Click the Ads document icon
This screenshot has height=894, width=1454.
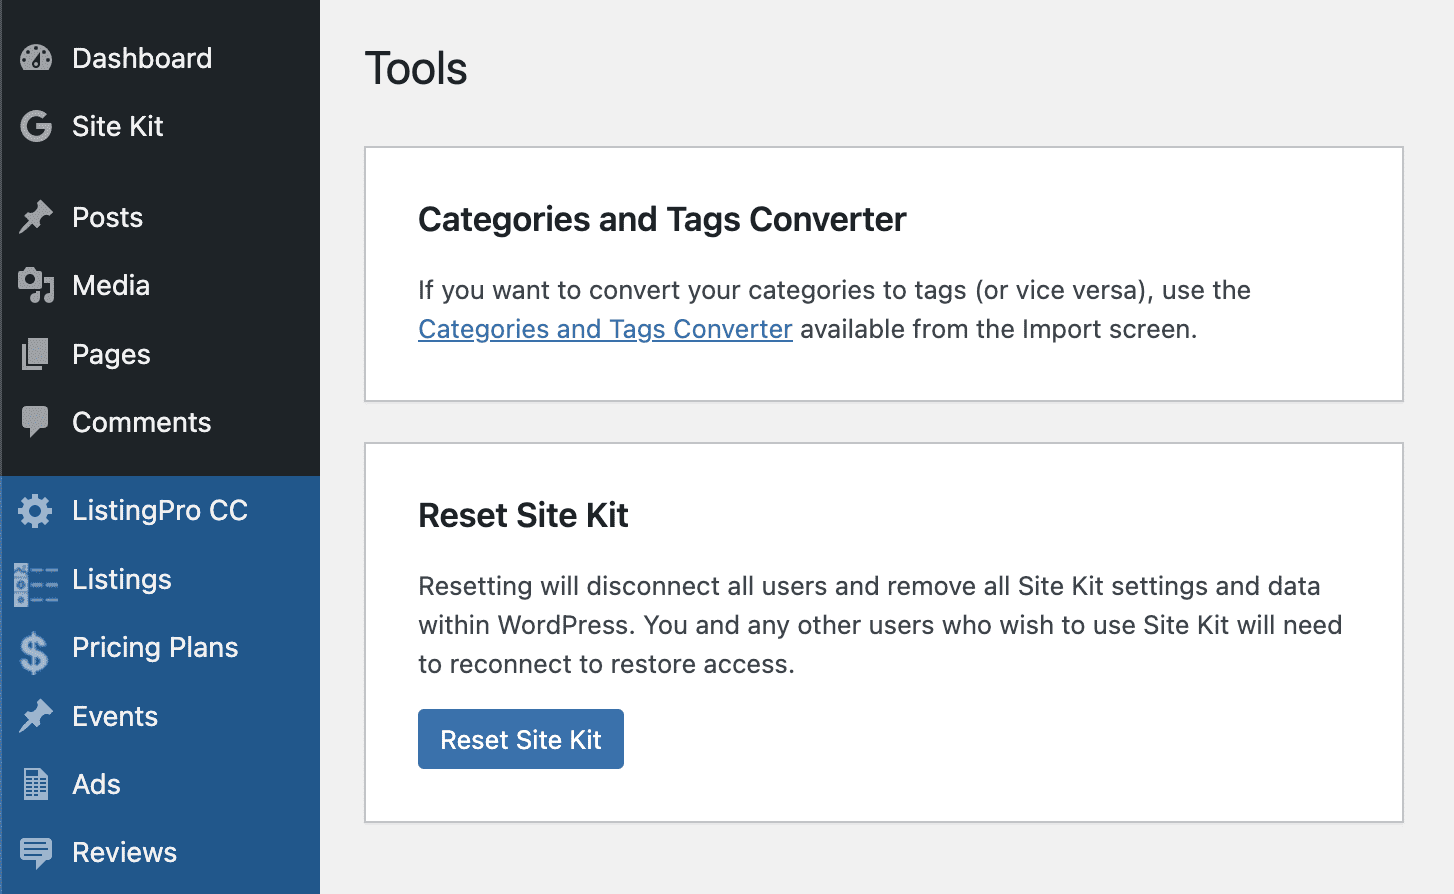click(x=36, y=785)
